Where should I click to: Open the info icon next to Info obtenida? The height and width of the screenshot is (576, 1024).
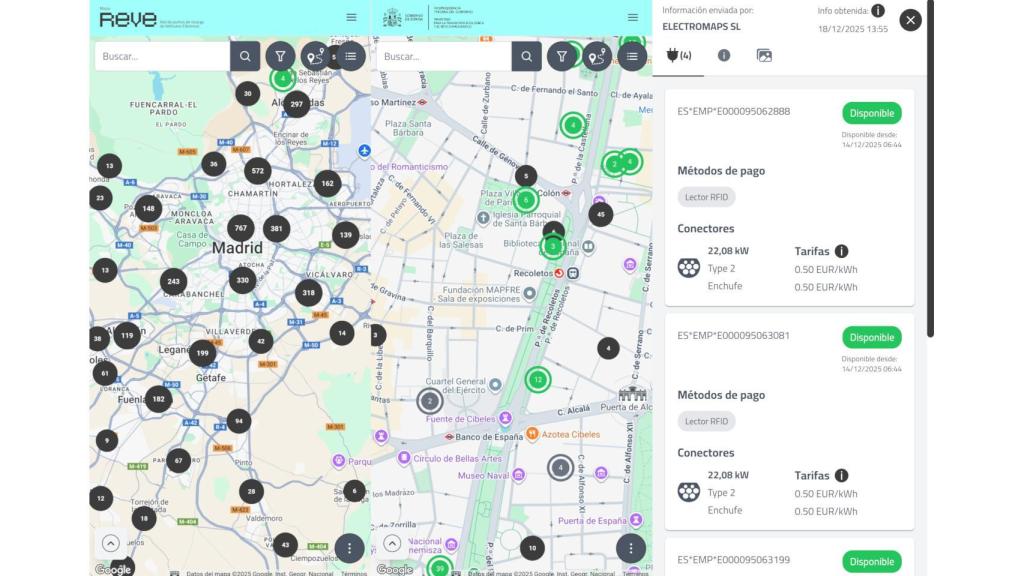(x=877, y=12)
